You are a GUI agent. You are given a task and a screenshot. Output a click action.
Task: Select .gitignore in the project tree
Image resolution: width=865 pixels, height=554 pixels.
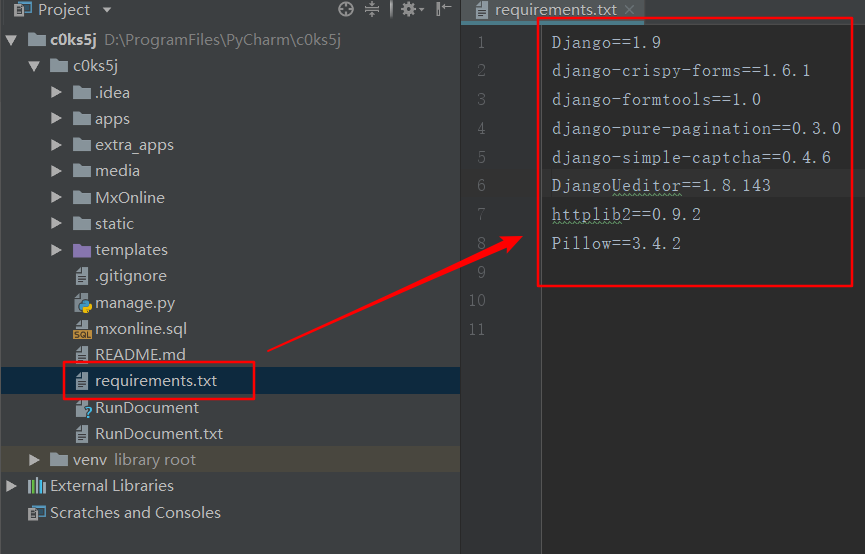coord(131,276)
